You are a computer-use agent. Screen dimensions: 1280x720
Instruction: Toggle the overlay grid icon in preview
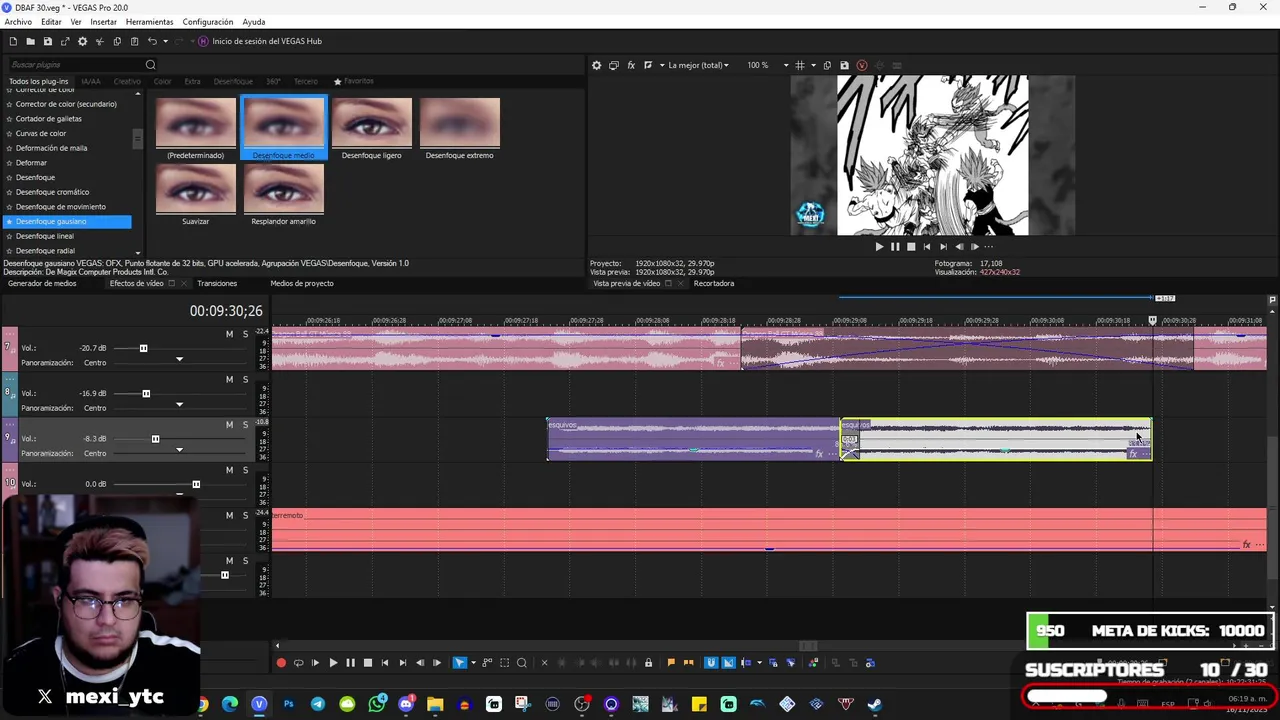click(x=799, y=65)
